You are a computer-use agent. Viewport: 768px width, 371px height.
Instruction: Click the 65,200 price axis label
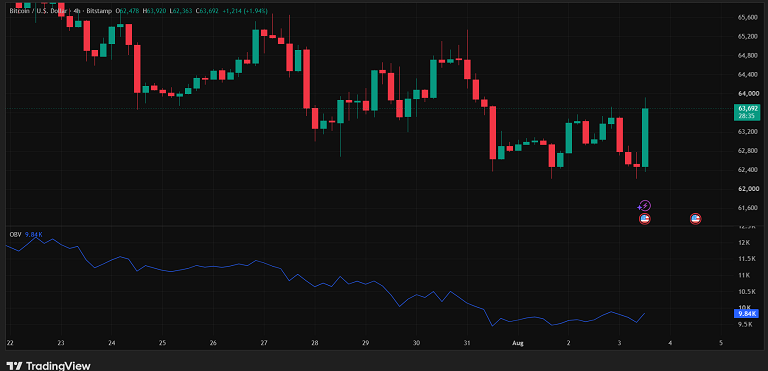pos(748,37)
